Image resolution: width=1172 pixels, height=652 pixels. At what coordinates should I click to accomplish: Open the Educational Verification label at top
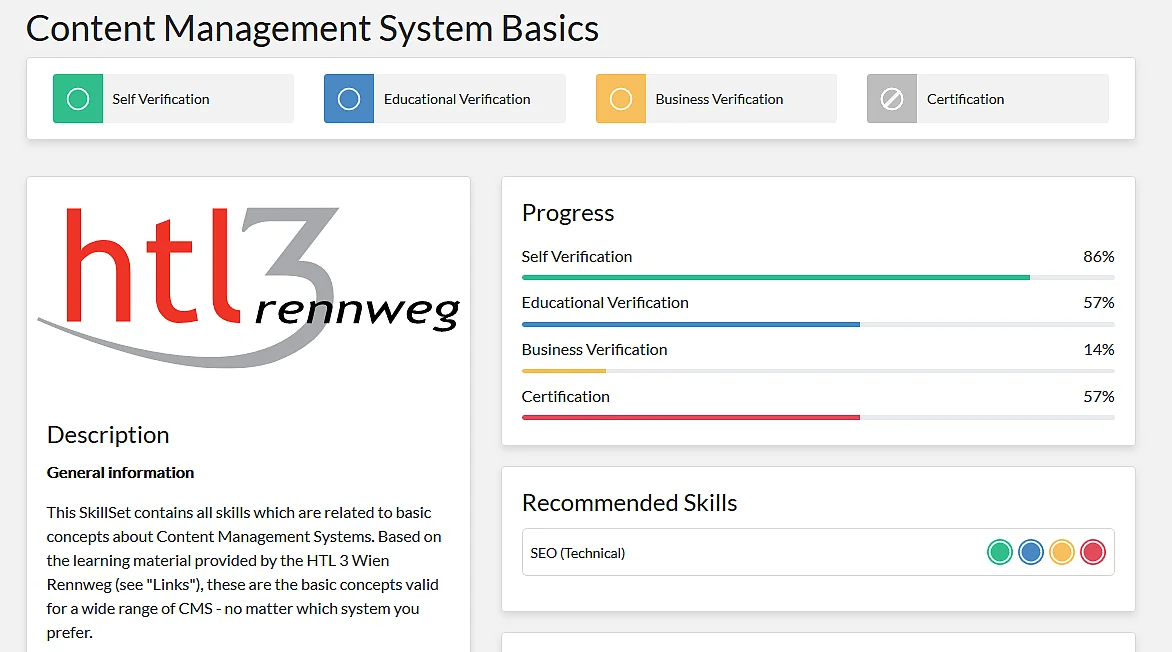pyautogui.click(x=457, y=99)
